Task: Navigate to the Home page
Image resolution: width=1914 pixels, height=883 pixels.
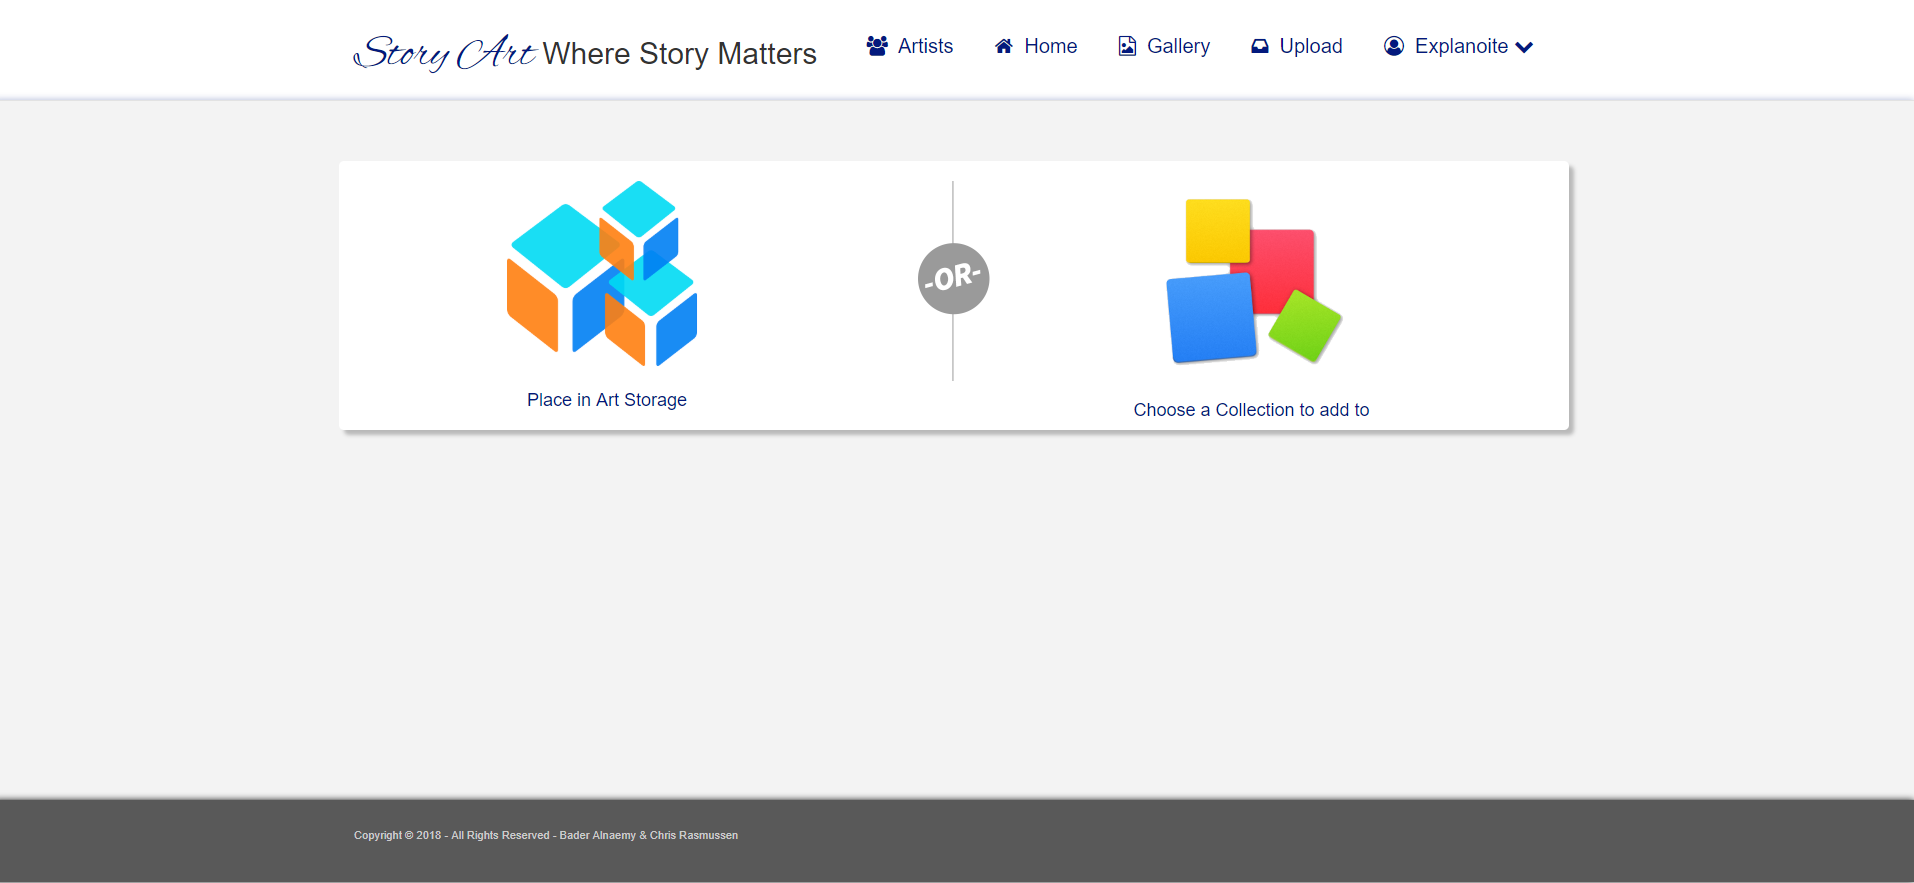Action: (x=1050, y=46)
